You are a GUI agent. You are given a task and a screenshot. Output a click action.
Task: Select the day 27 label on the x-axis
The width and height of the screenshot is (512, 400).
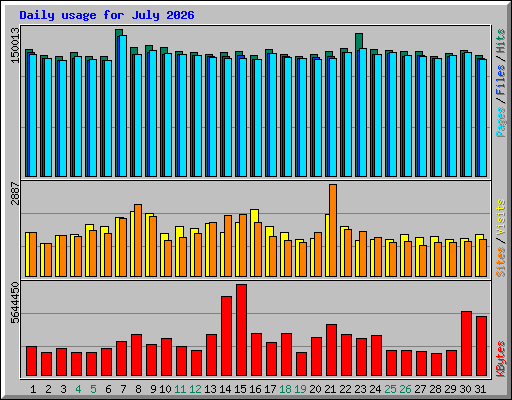420,389
